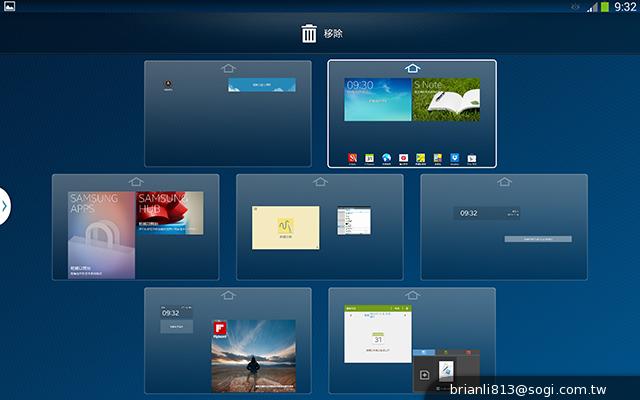Click the house icon on the top-left page
The image size is (640, 400).
[x=228, y=68]
